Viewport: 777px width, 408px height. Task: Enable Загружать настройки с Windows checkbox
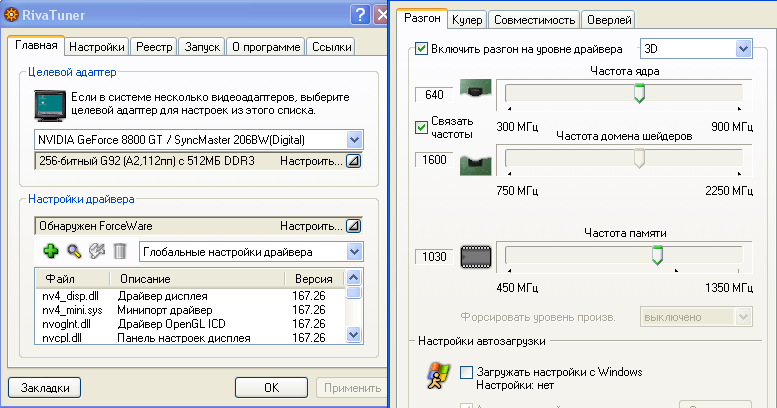pos(466,372)
